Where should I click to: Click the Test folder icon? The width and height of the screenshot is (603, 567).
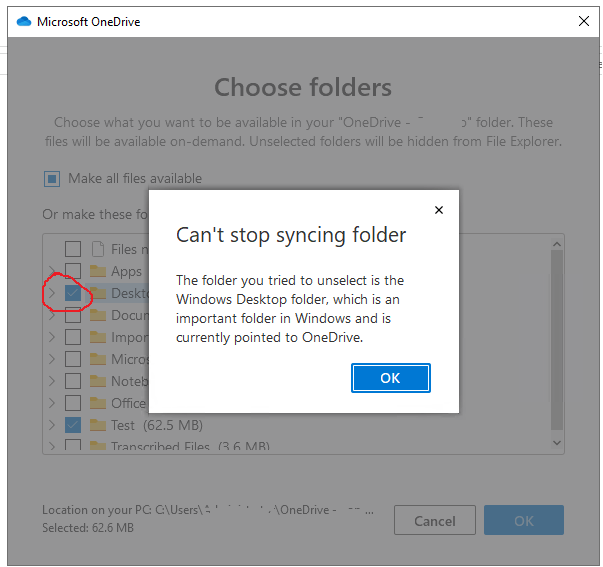pyautogui.click(x=98, y=425)
